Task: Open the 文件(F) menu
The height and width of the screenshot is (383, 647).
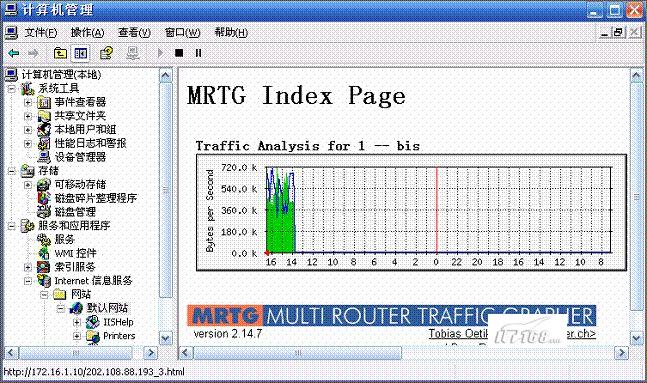Action: pos(40,33)
